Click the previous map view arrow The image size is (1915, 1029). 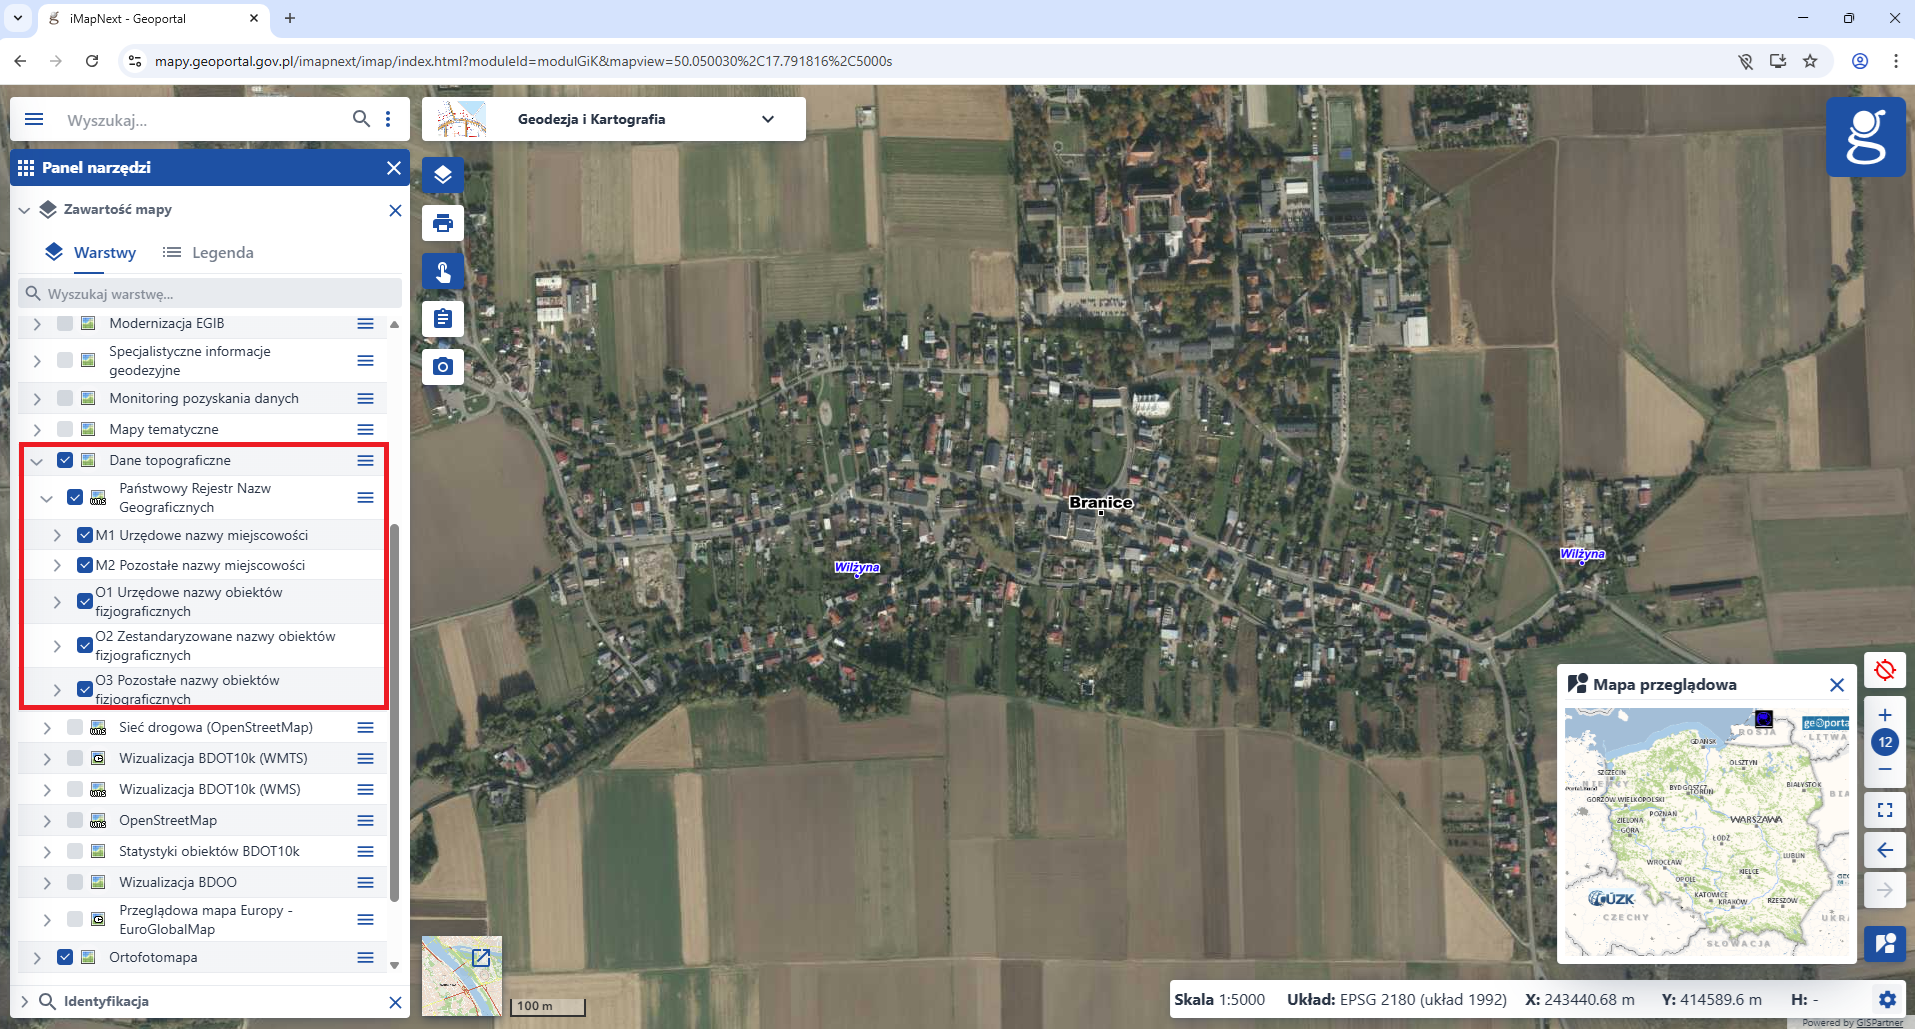coord(1885,850)
